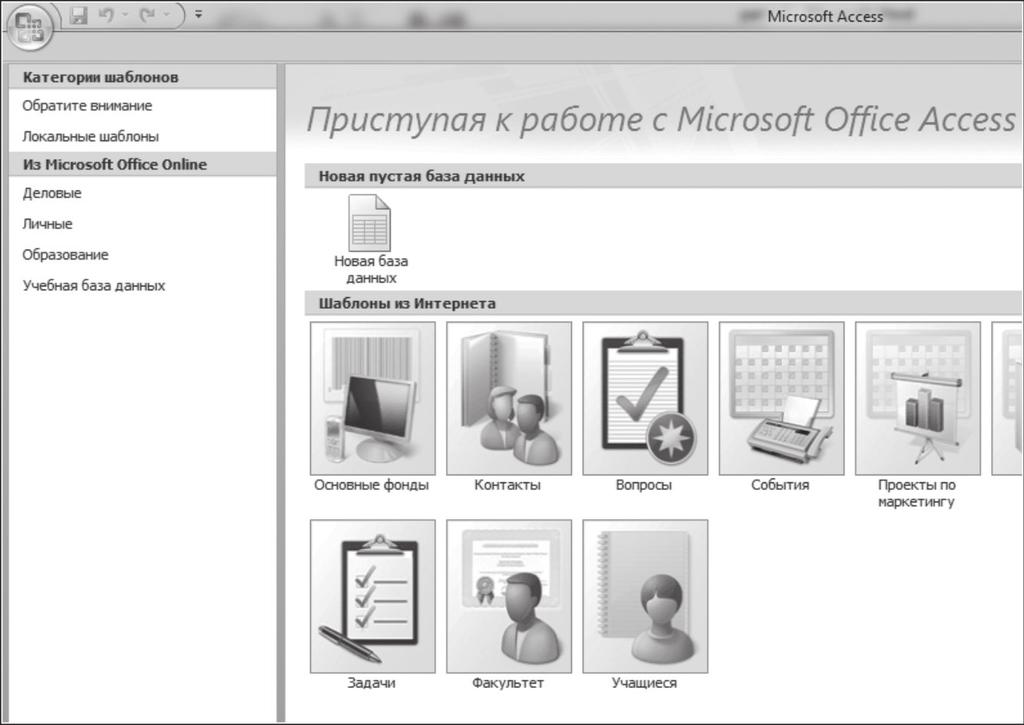Click the Новая база данных icon

(x=370, y=223)
